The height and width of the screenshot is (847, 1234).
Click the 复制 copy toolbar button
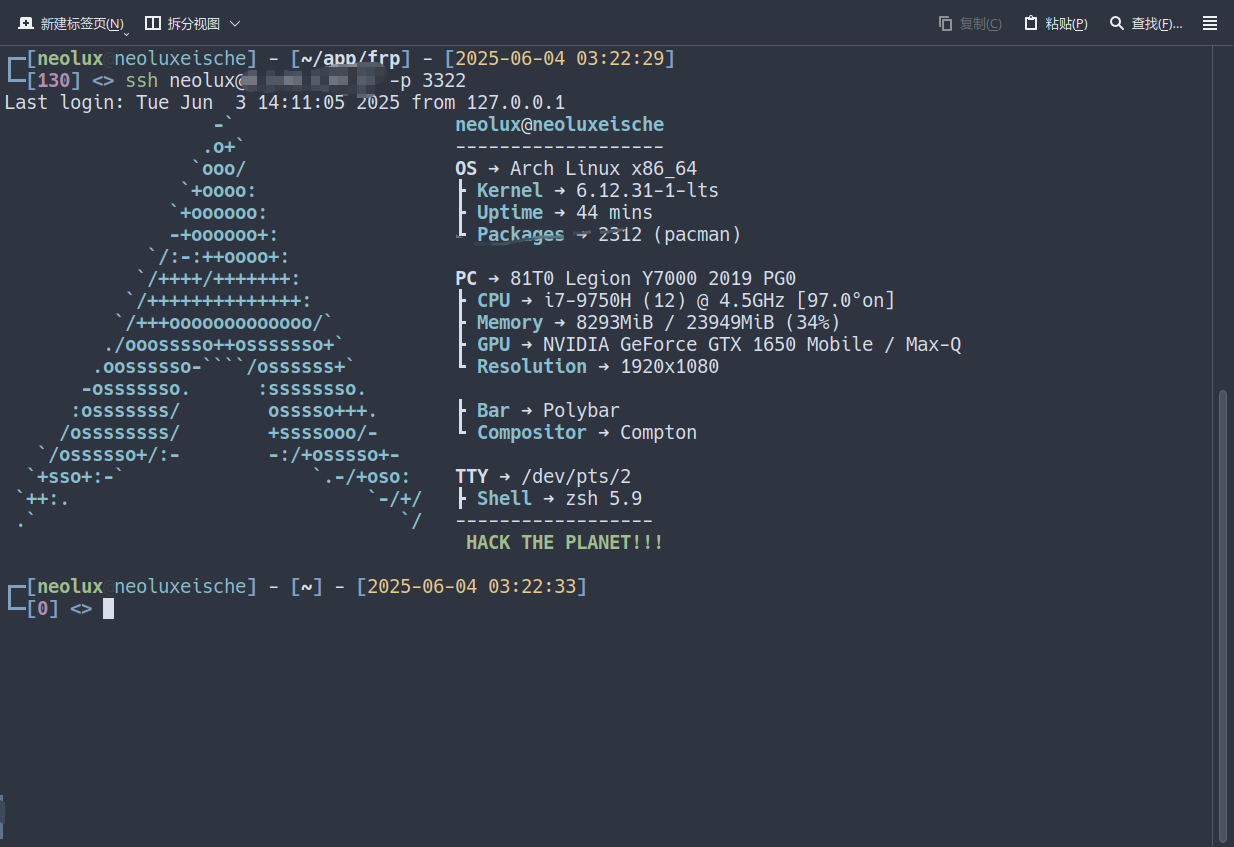tap(970, 23)
